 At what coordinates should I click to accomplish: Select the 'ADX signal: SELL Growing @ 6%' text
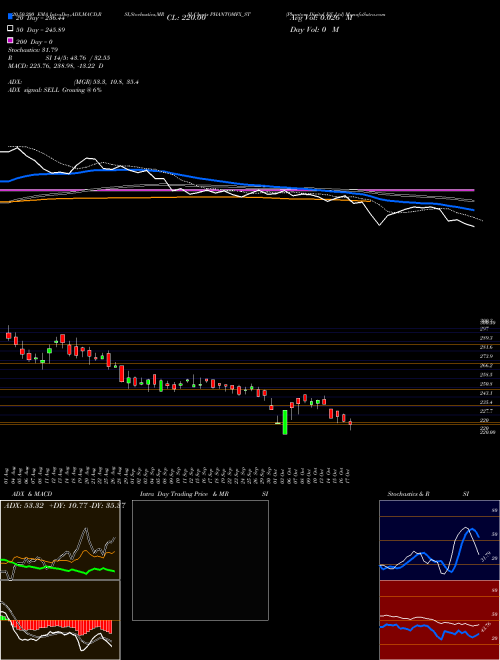tap(55, 90)
